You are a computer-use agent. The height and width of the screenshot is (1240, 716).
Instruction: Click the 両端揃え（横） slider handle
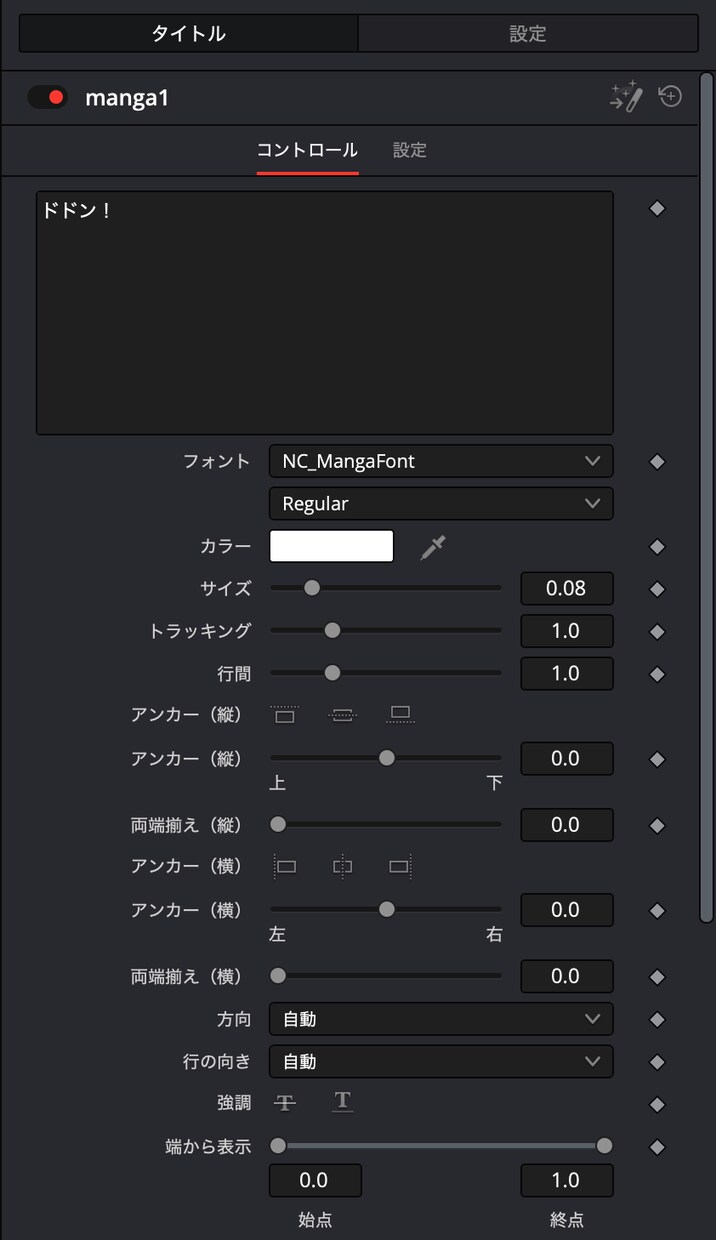(278, 976)
